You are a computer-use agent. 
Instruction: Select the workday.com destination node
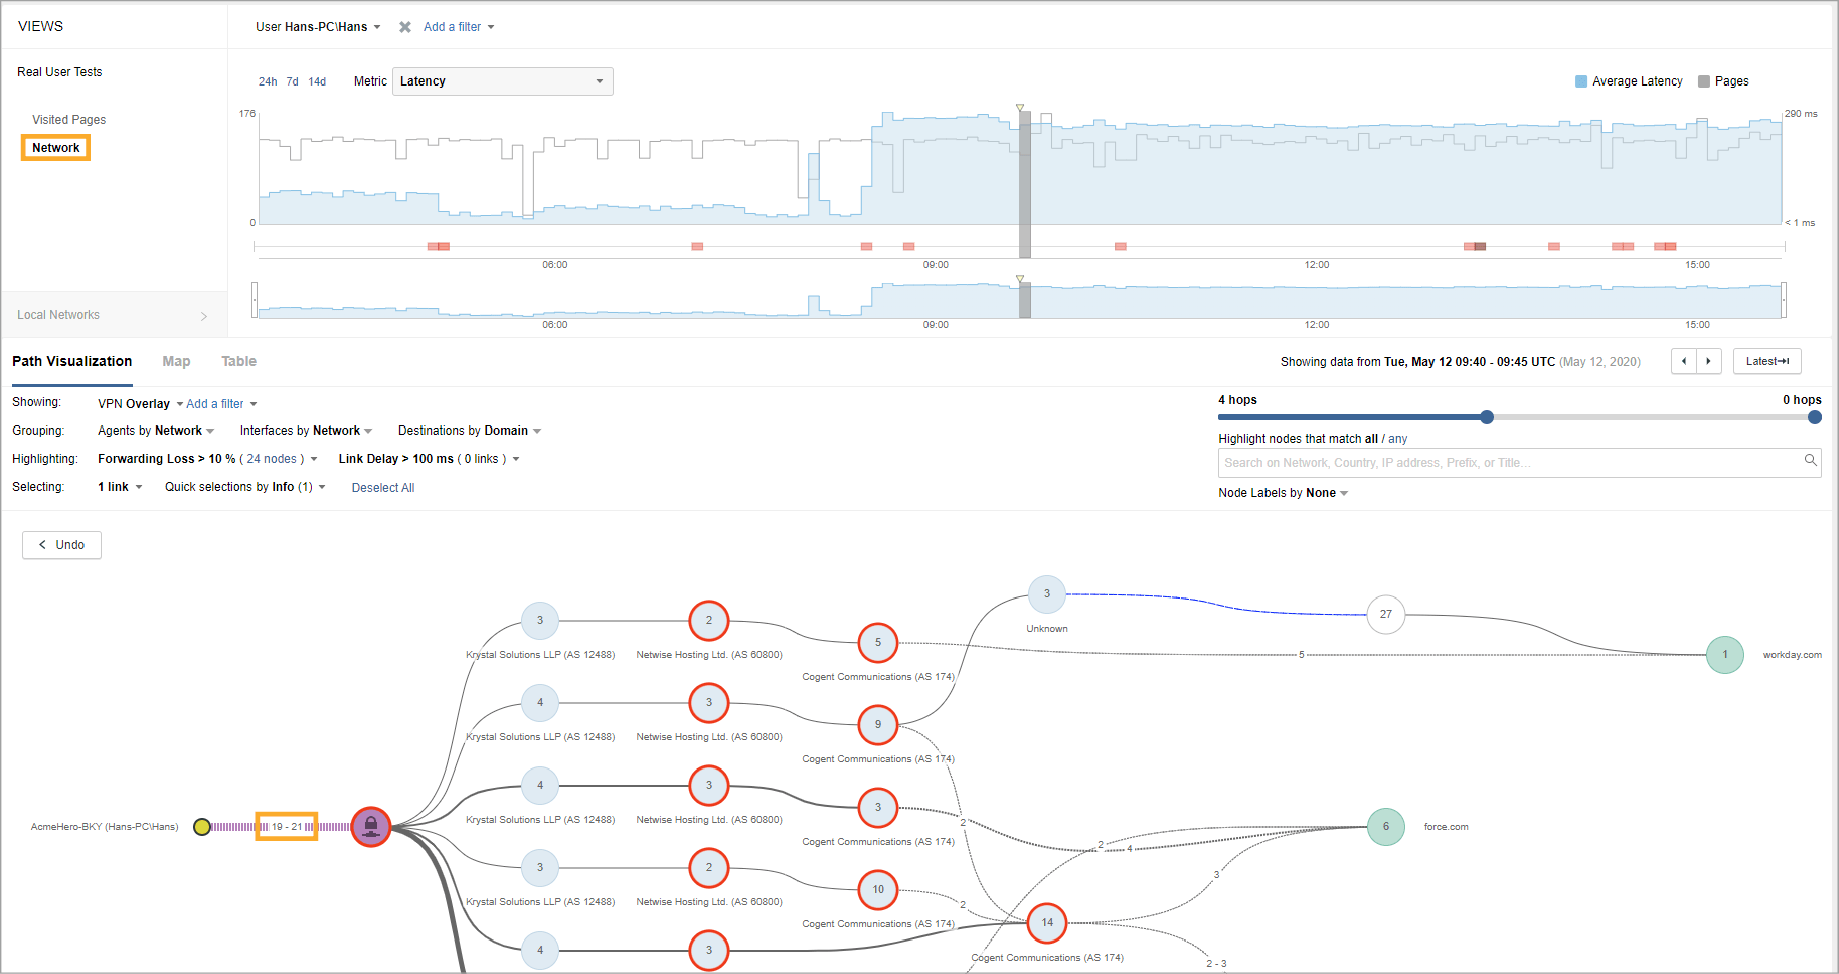click(x=1724, y=655)
